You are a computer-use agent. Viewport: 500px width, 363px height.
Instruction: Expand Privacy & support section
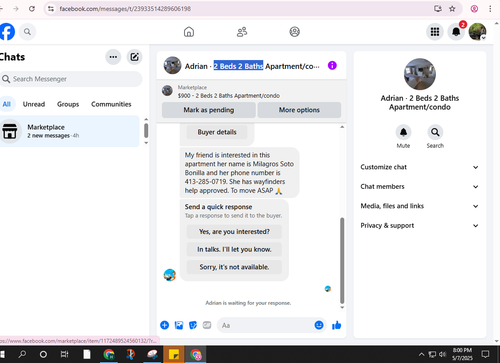tap(419, 225)
